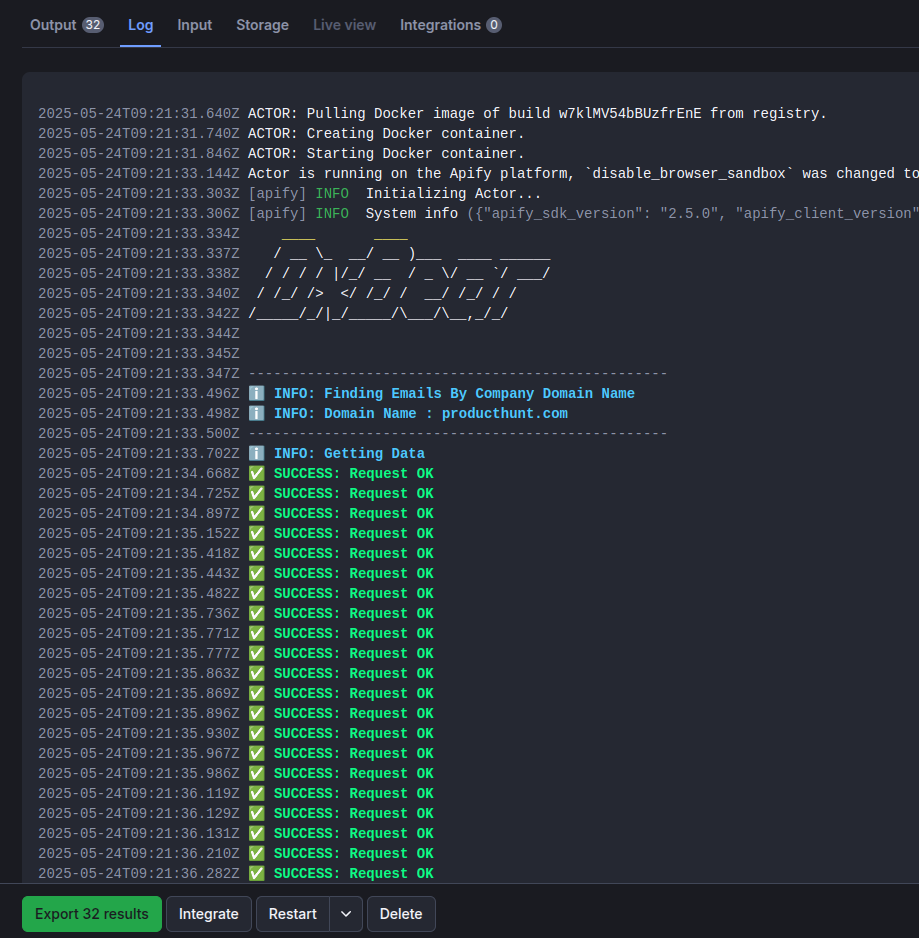Click info icon beside Finding Emails line
Image resolution: width=919 pixels, height=938 pixels.
[257, 393]
